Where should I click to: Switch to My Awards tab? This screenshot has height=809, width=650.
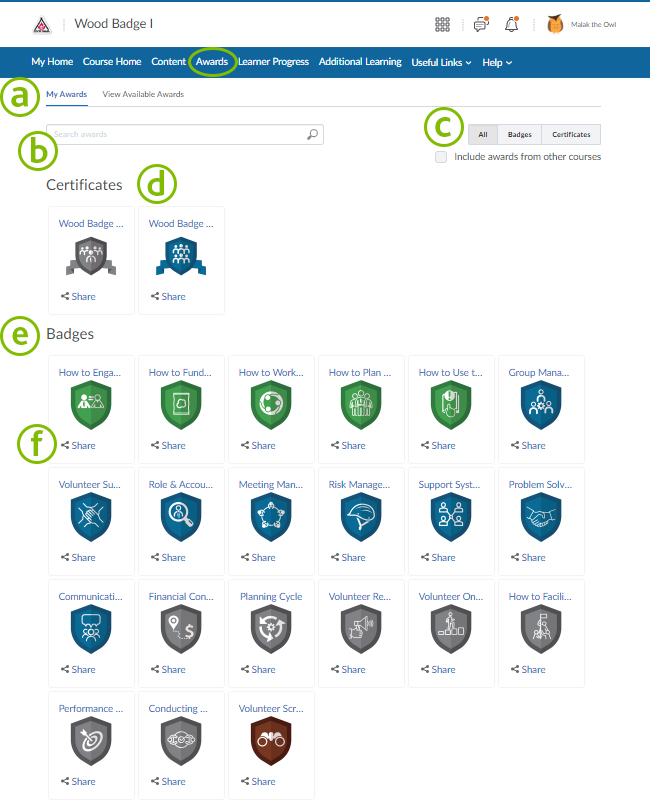coord(67,94)
